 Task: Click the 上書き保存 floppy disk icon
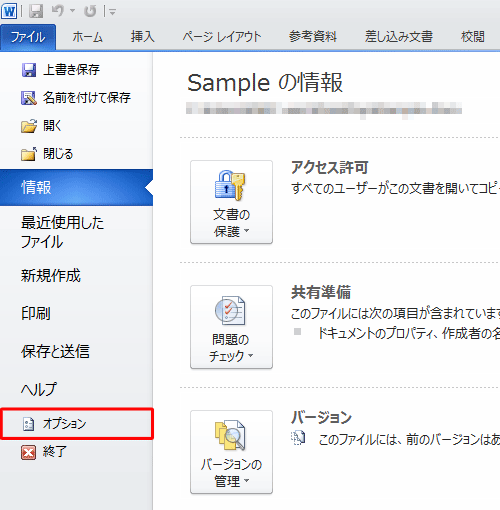pyautogui.click(x=29, y=70)
